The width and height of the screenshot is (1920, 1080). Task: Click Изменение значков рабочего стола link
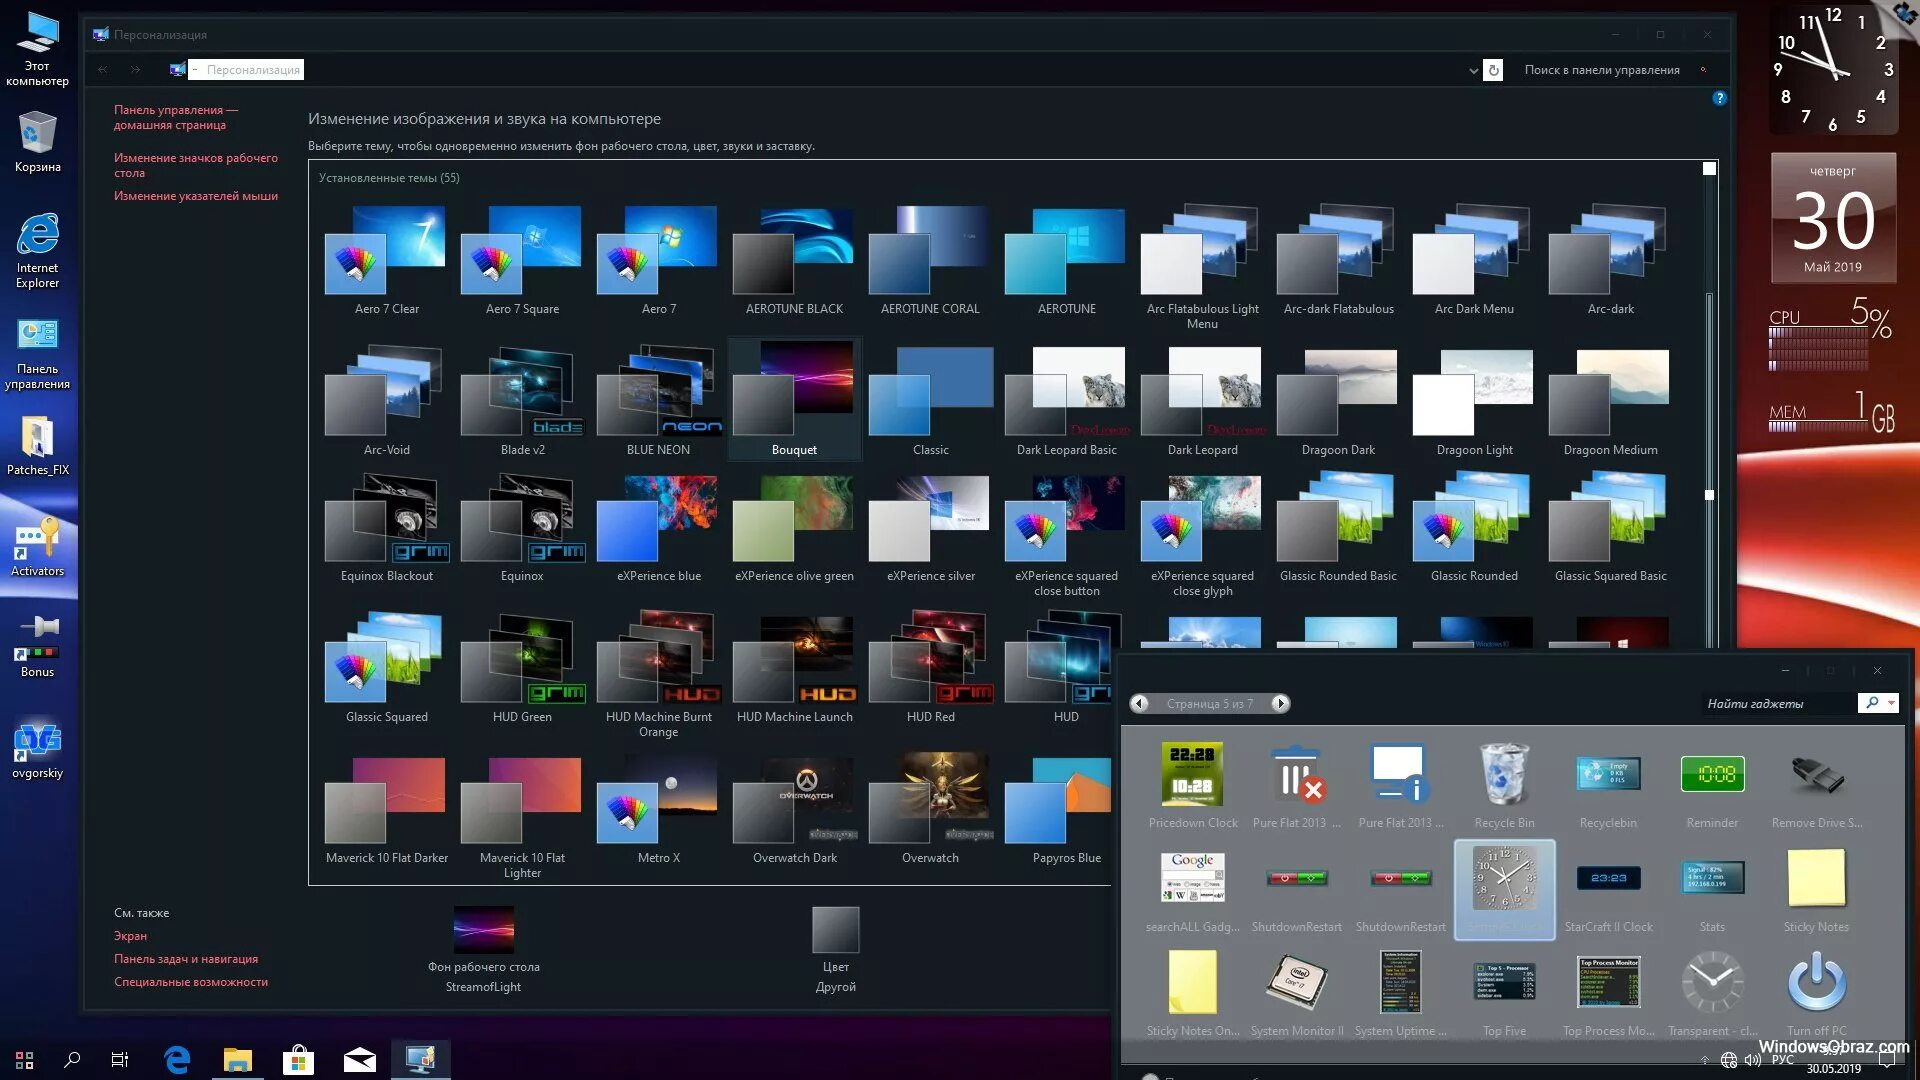193,164
